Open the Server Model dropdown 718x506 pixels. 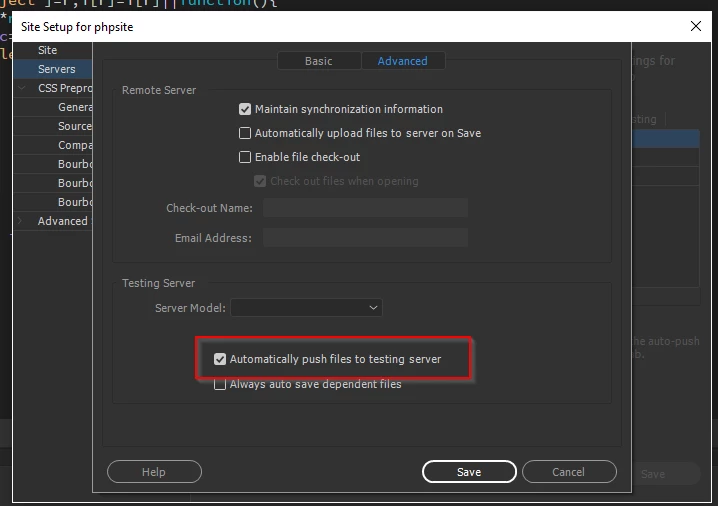[306, 308]
